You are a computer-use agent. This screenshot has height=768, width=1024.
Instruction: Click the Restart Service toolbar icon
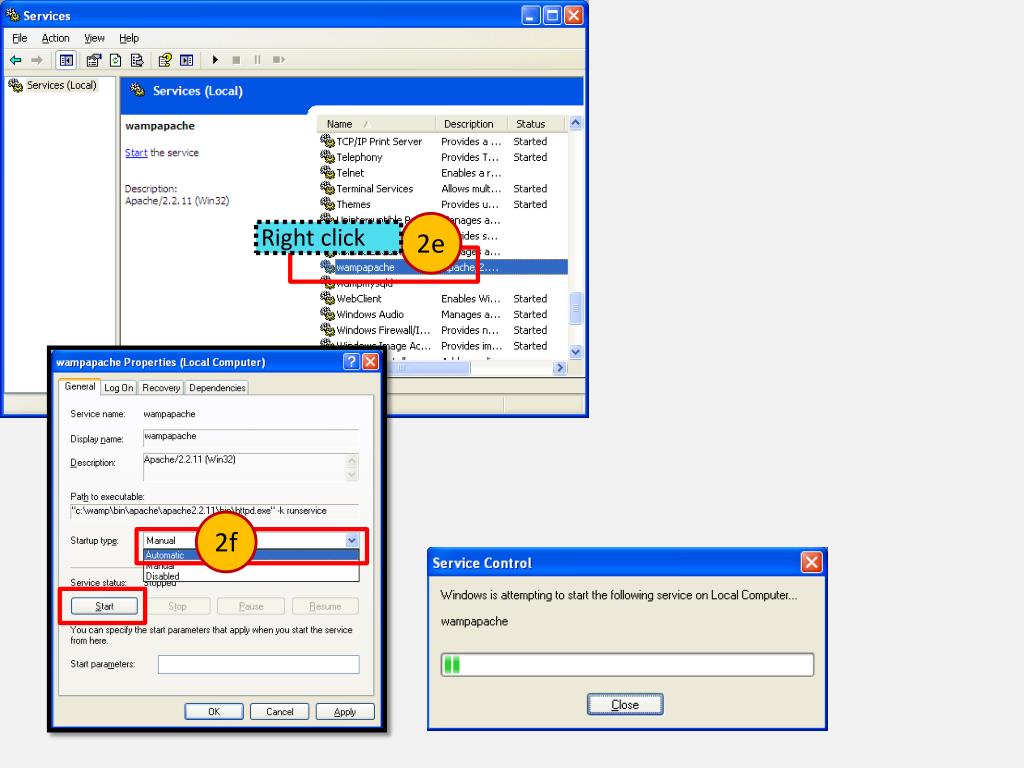click(x=279, y=60)
